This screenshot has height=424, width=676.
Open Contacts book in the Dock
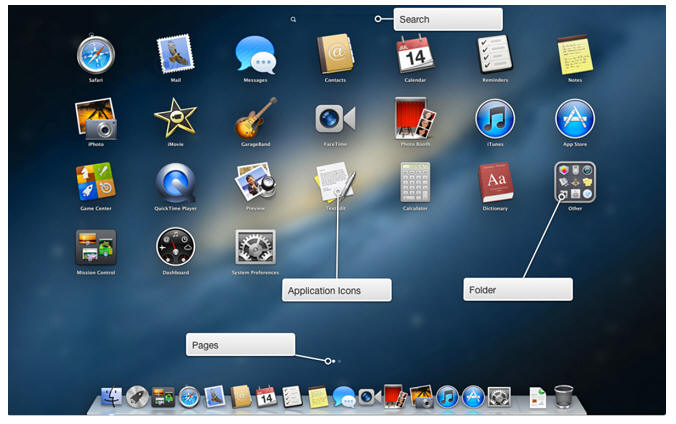click(x=241, y=397)
